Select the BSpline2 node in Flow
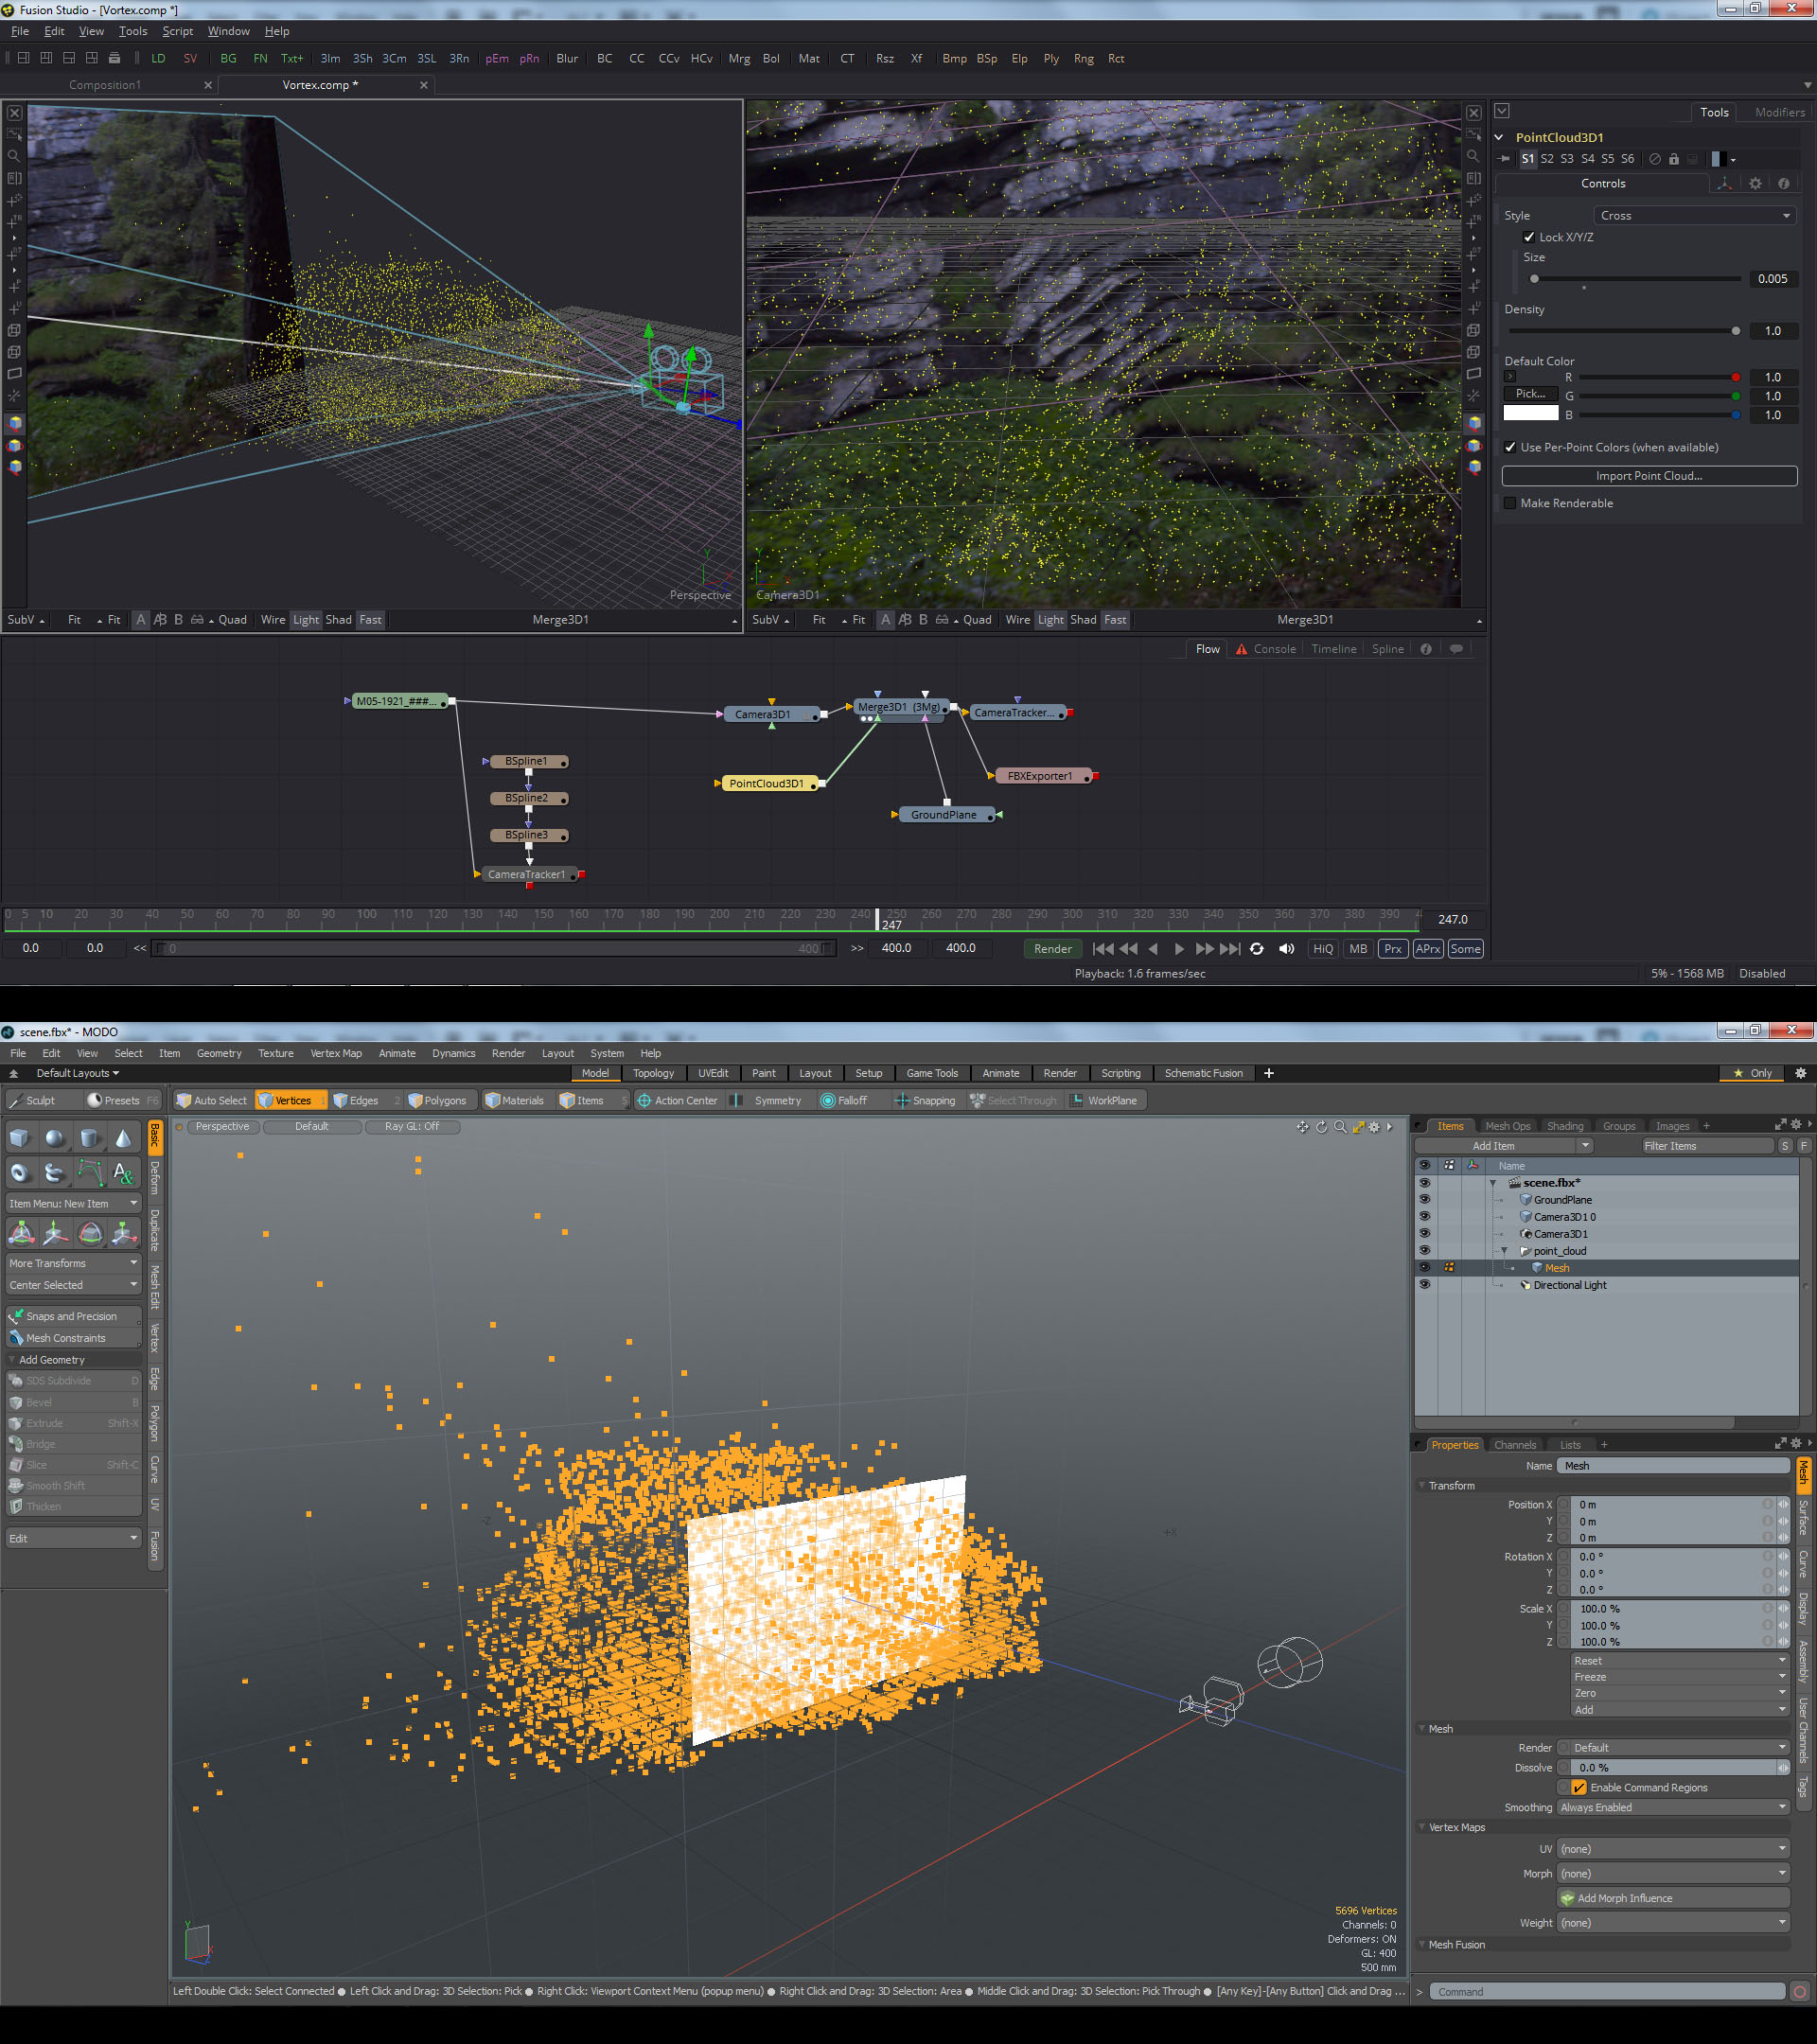 pyautogui.click(x=527, y=798)
